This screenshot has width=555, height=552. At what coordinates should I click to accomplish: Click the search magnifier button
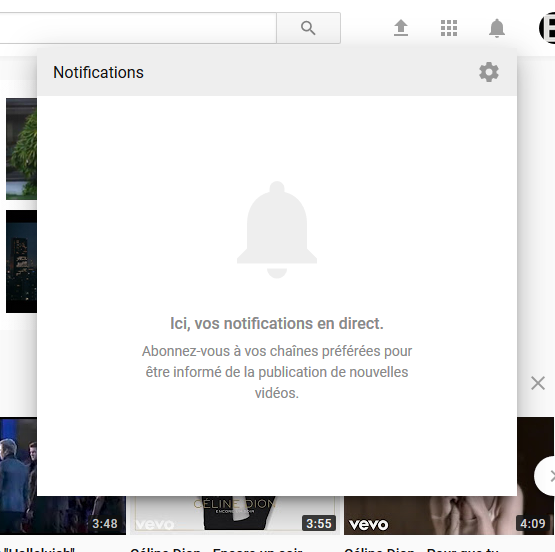pos(308,28)
